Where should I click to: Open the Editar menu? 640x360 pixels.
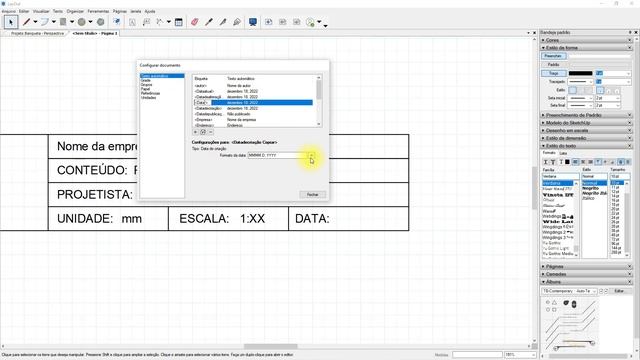click(x=24, y=11)
